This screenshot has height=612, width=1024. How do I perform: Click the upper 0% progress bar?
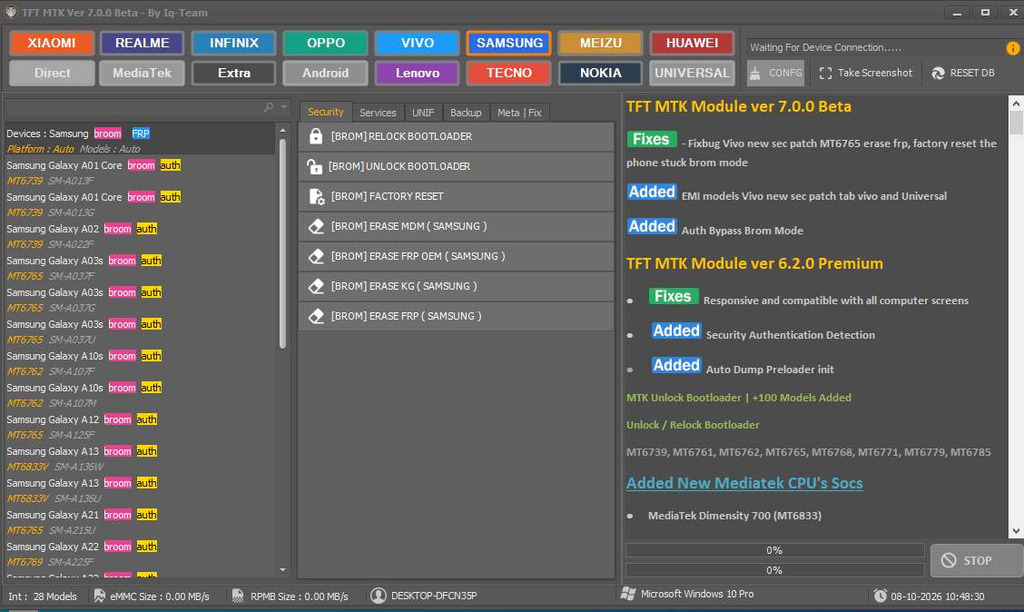pyautogui.click(x=775, y=550)
